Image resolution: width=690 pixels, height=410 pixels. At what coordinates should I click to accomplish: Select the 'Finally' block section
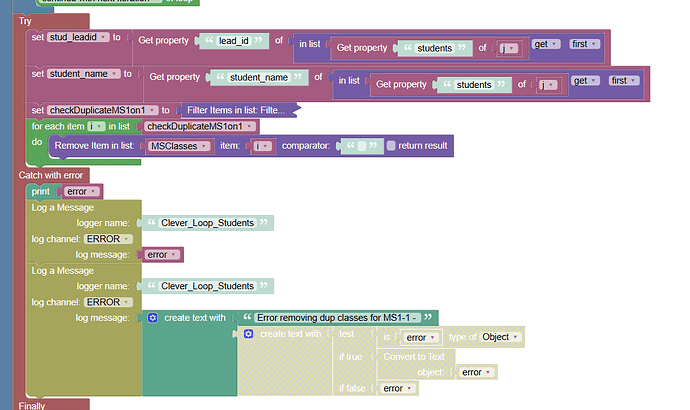pyautogui.click(x=32, y=405)
